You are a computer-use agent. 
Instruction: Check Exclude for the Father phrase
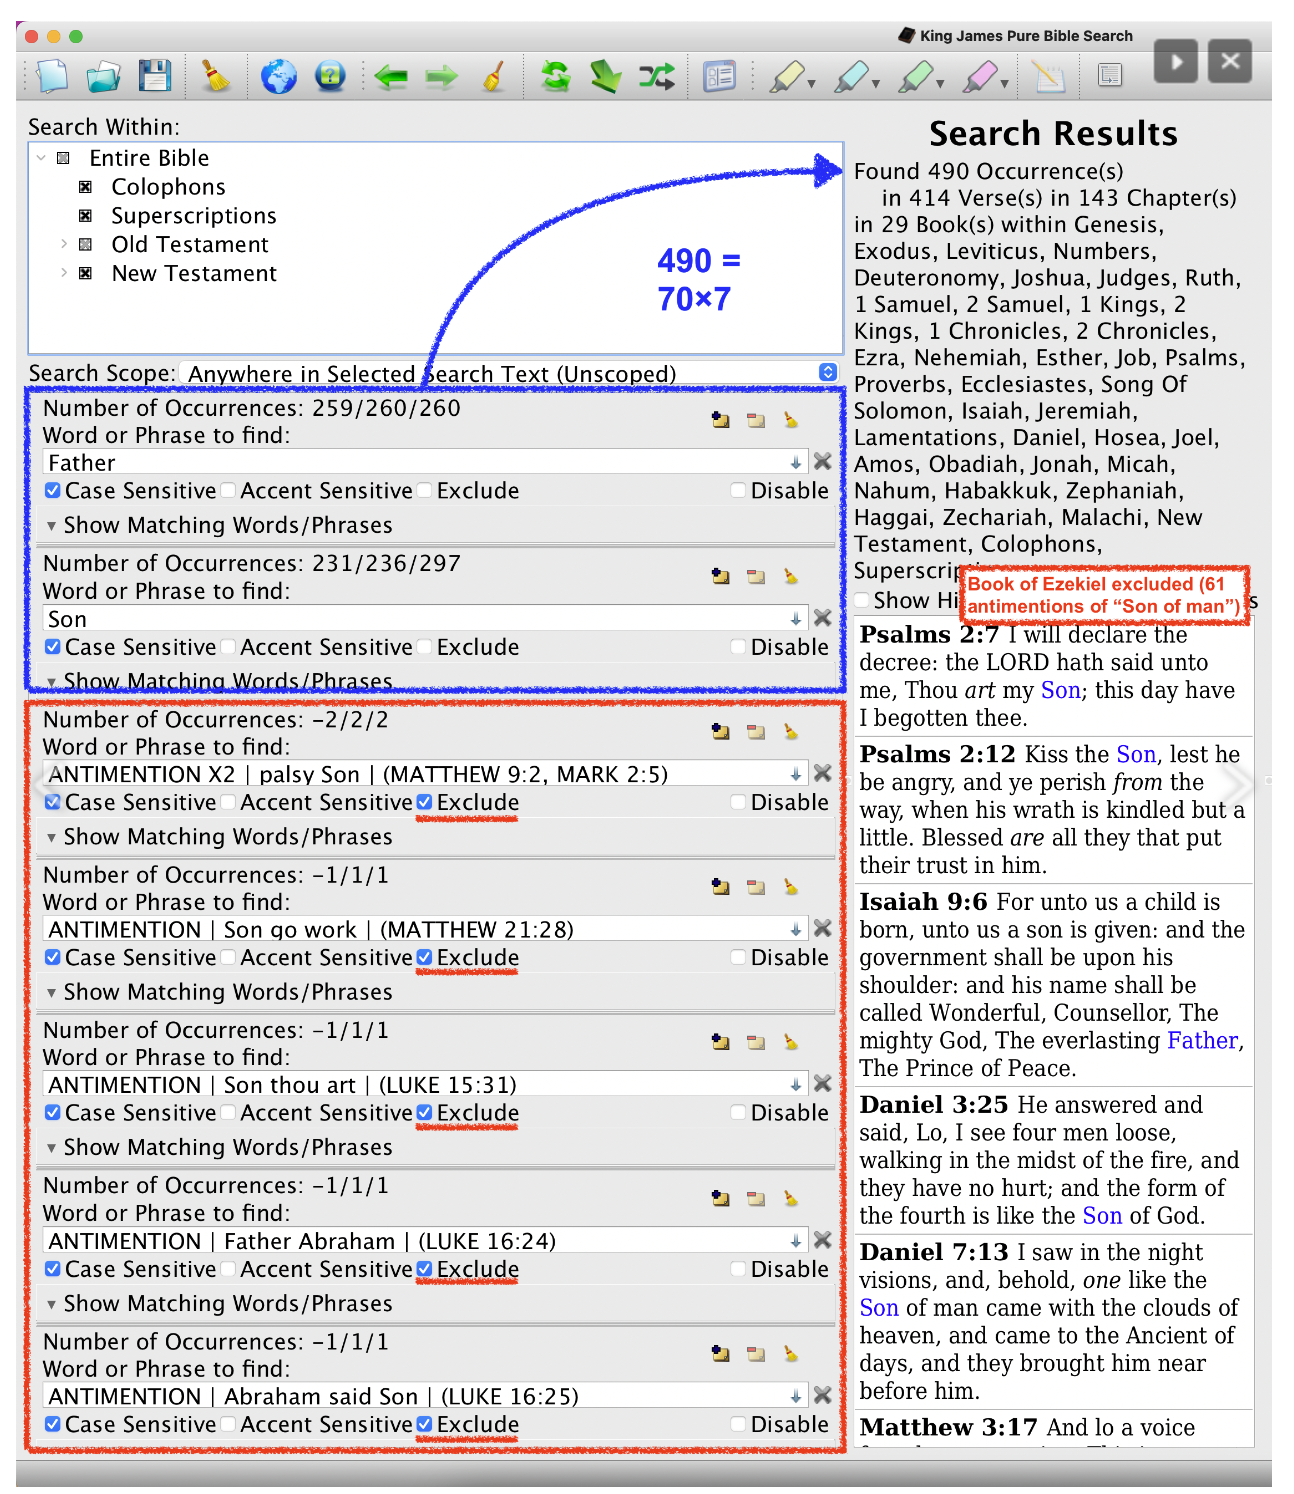424,490
